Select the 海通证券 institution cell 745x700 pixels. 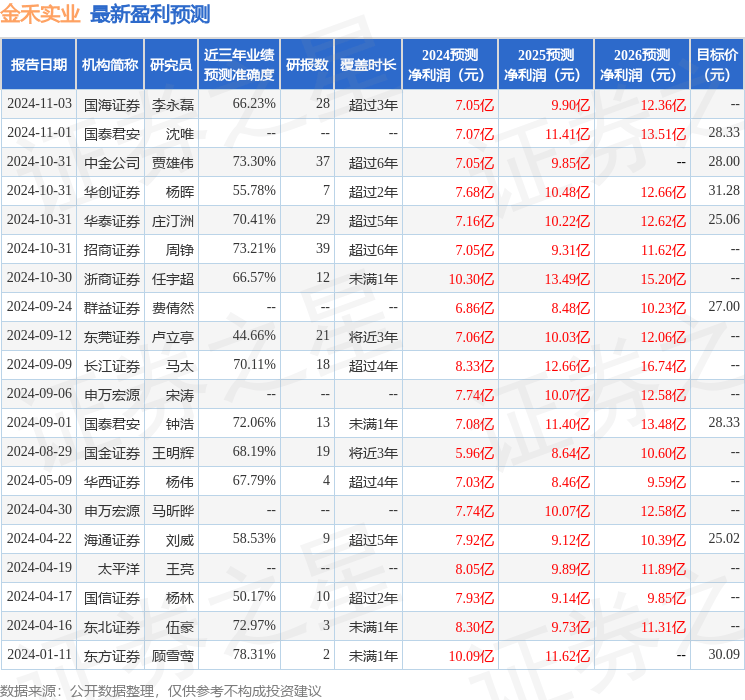coord(112,540)
